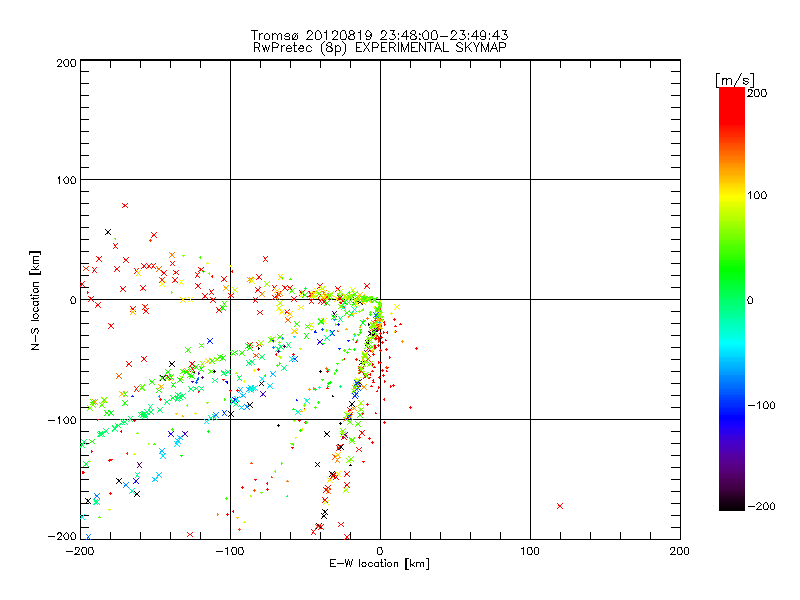The image size is (800, 600).
Task: Click the velocity colorbar
Action: pos(732,299)
